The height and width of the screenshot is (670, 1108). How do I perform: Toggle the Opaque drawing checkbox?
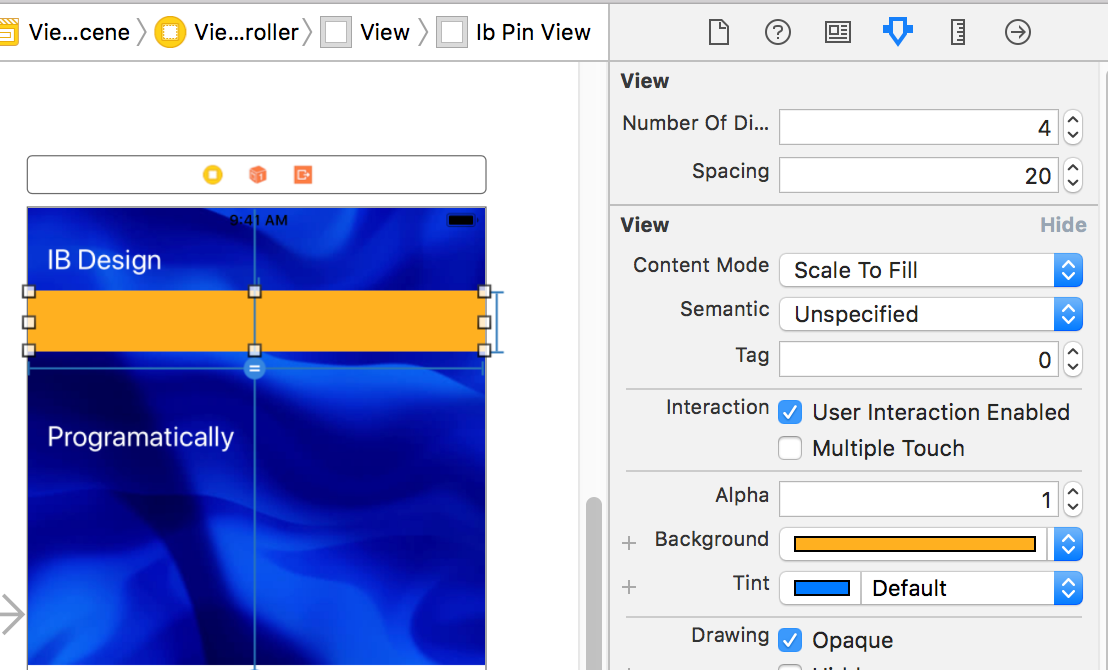click(x=790, y=640)
